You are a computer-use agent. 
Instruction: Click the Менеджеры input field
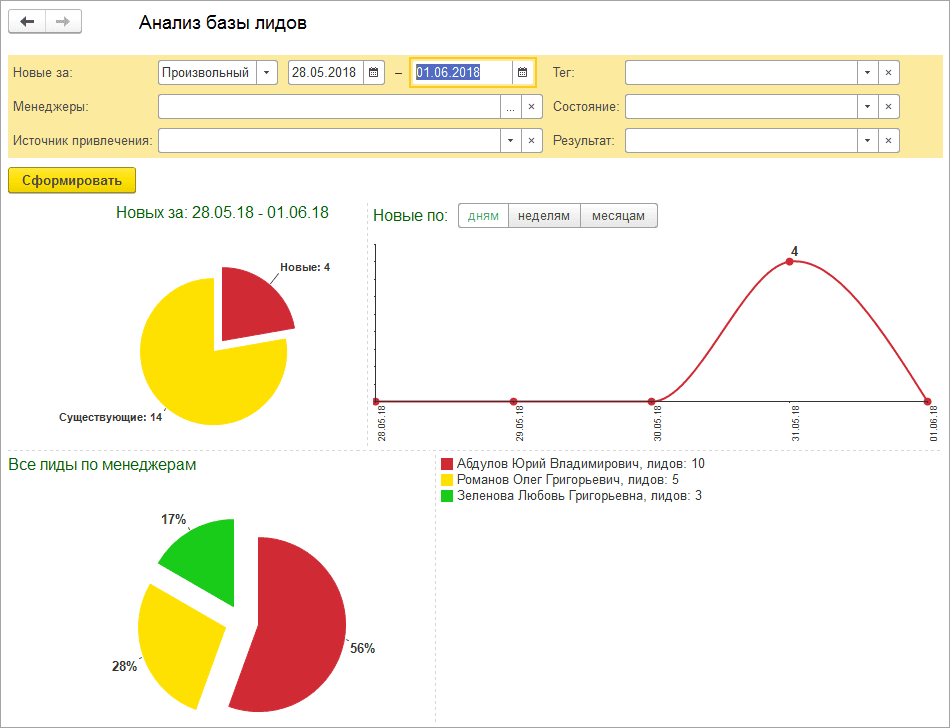point(330,107)
